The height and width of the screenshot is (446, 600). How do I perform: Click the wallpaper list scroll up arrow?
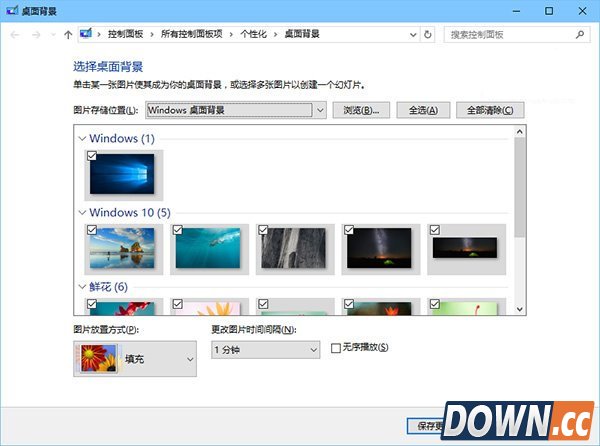pyautogui.click(x=520, y=132)
